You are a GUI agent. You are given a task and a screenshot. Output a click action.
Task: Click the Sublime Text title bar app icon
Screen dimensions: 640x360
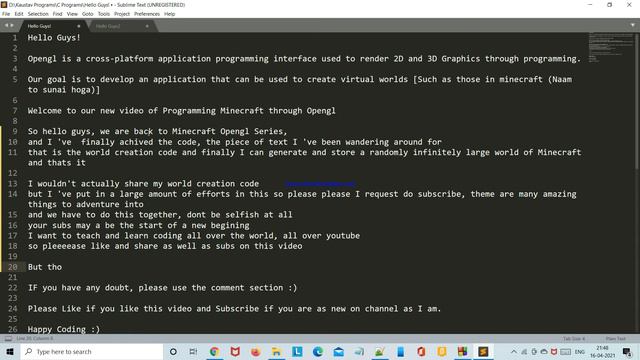[x=4, y=4]
